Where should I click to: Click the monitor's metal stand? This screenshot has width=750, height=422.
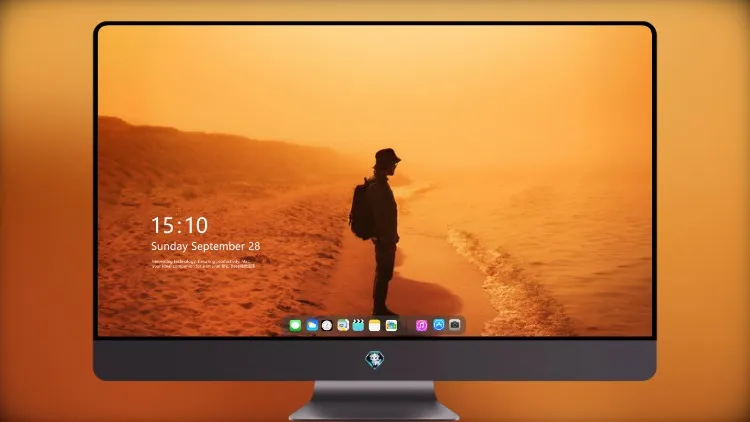click(374, 401)
